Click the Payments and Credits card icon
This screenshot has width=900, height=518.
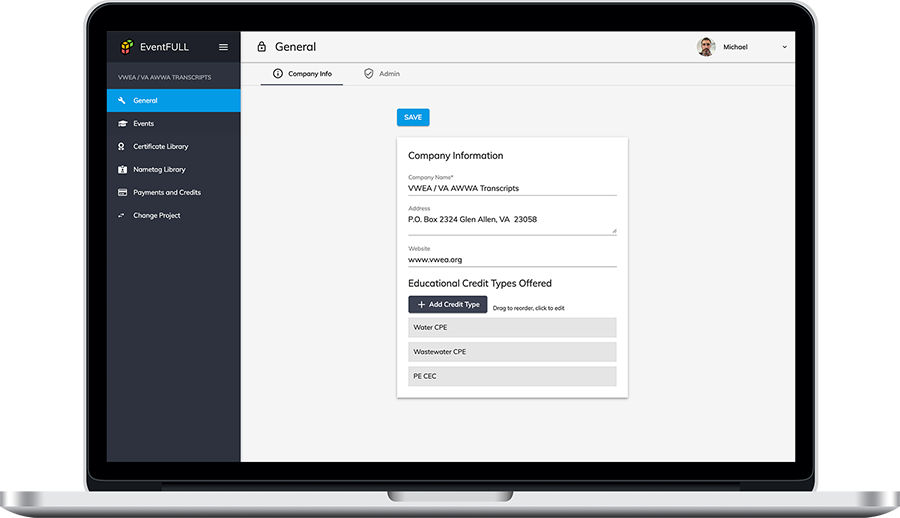(121, 193)
